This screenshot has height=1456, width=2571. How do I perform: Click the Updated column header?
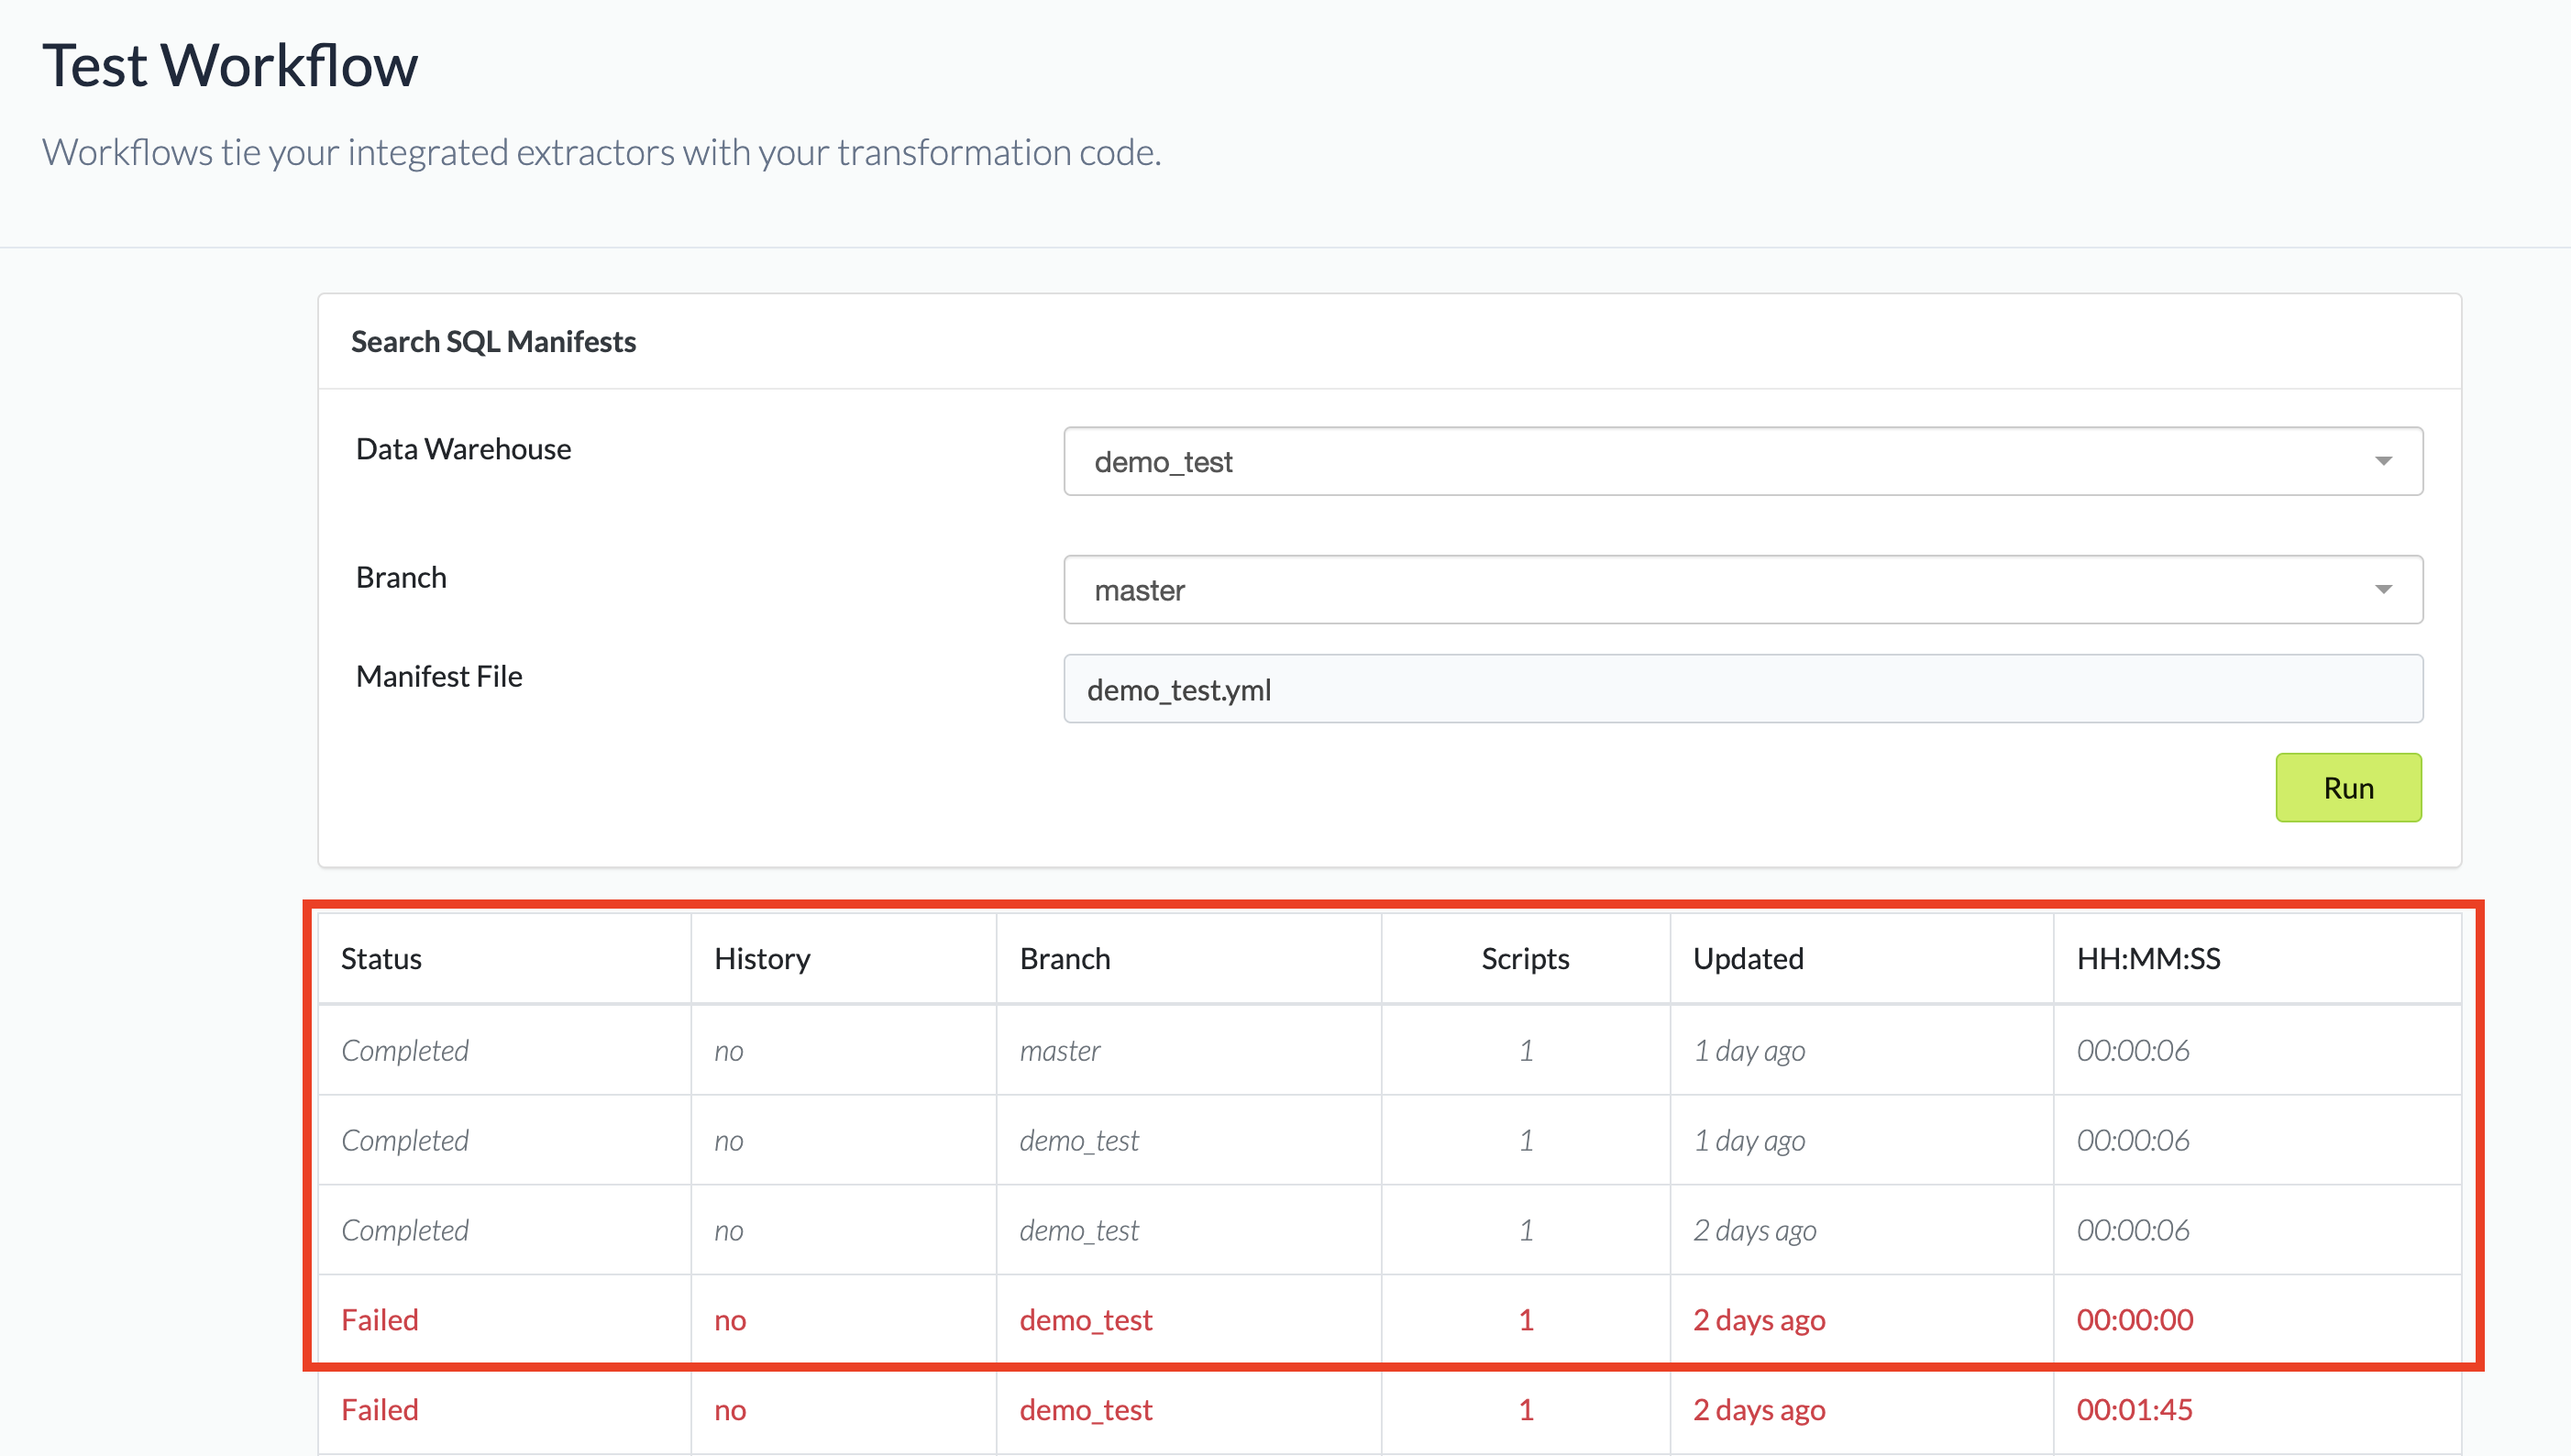(1747, 958)
